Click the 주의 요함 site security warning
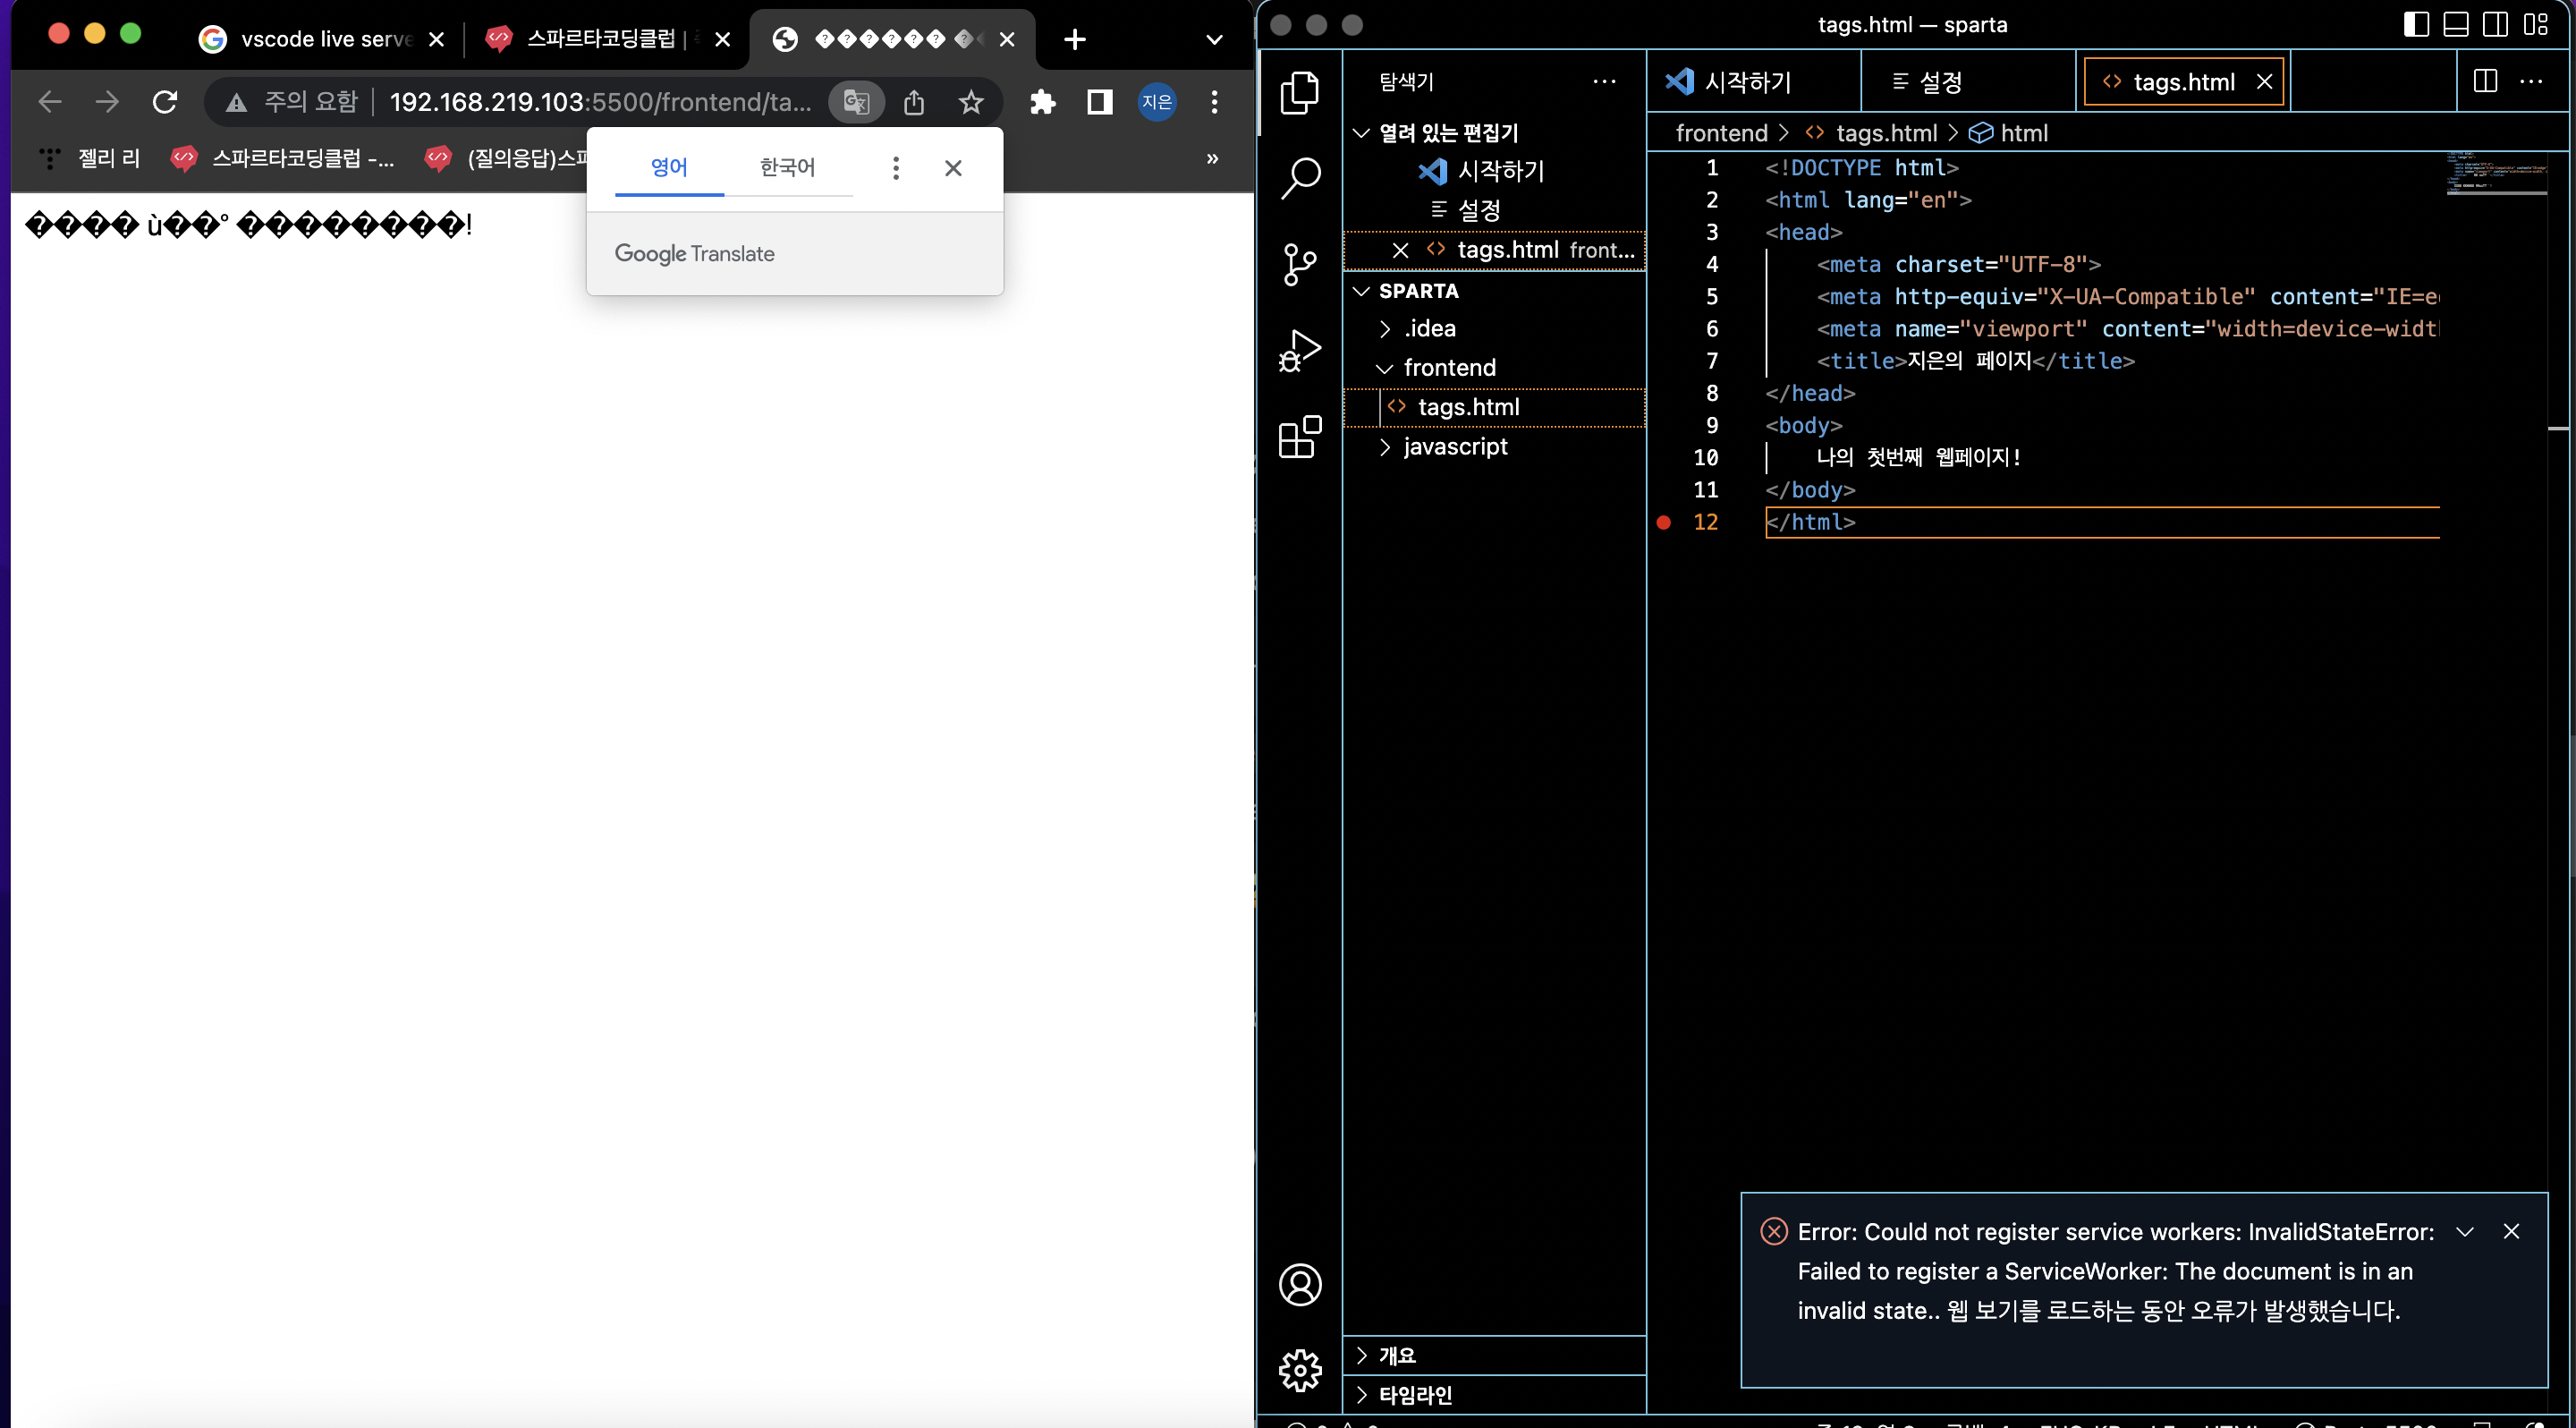 (x=291, y=101)
